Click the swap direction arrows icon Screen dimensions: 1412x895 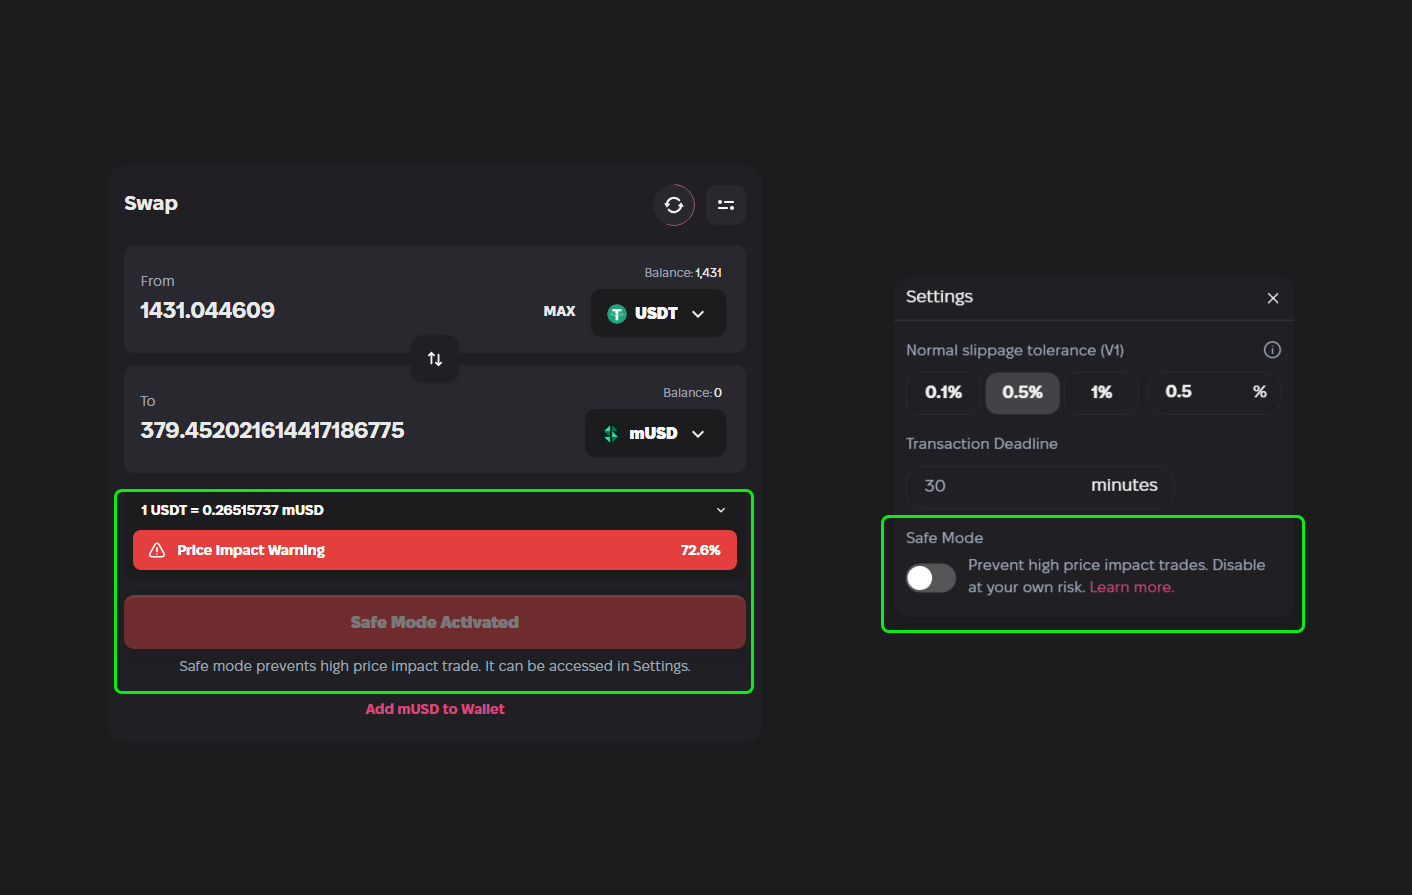click(435, 359)
